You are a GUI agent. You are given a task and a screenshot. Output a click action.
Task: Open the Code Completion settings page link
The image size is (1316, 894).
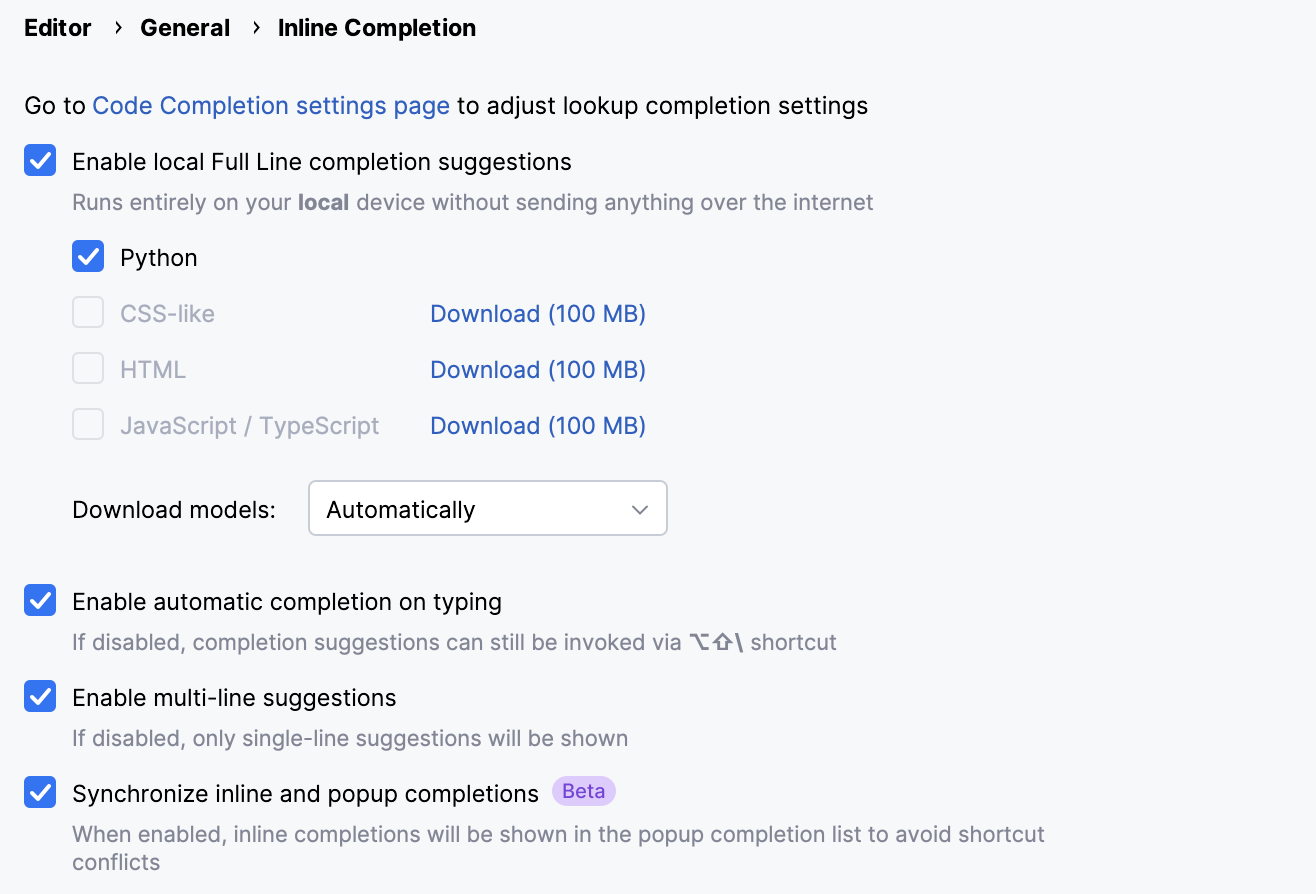coord(270,105)
